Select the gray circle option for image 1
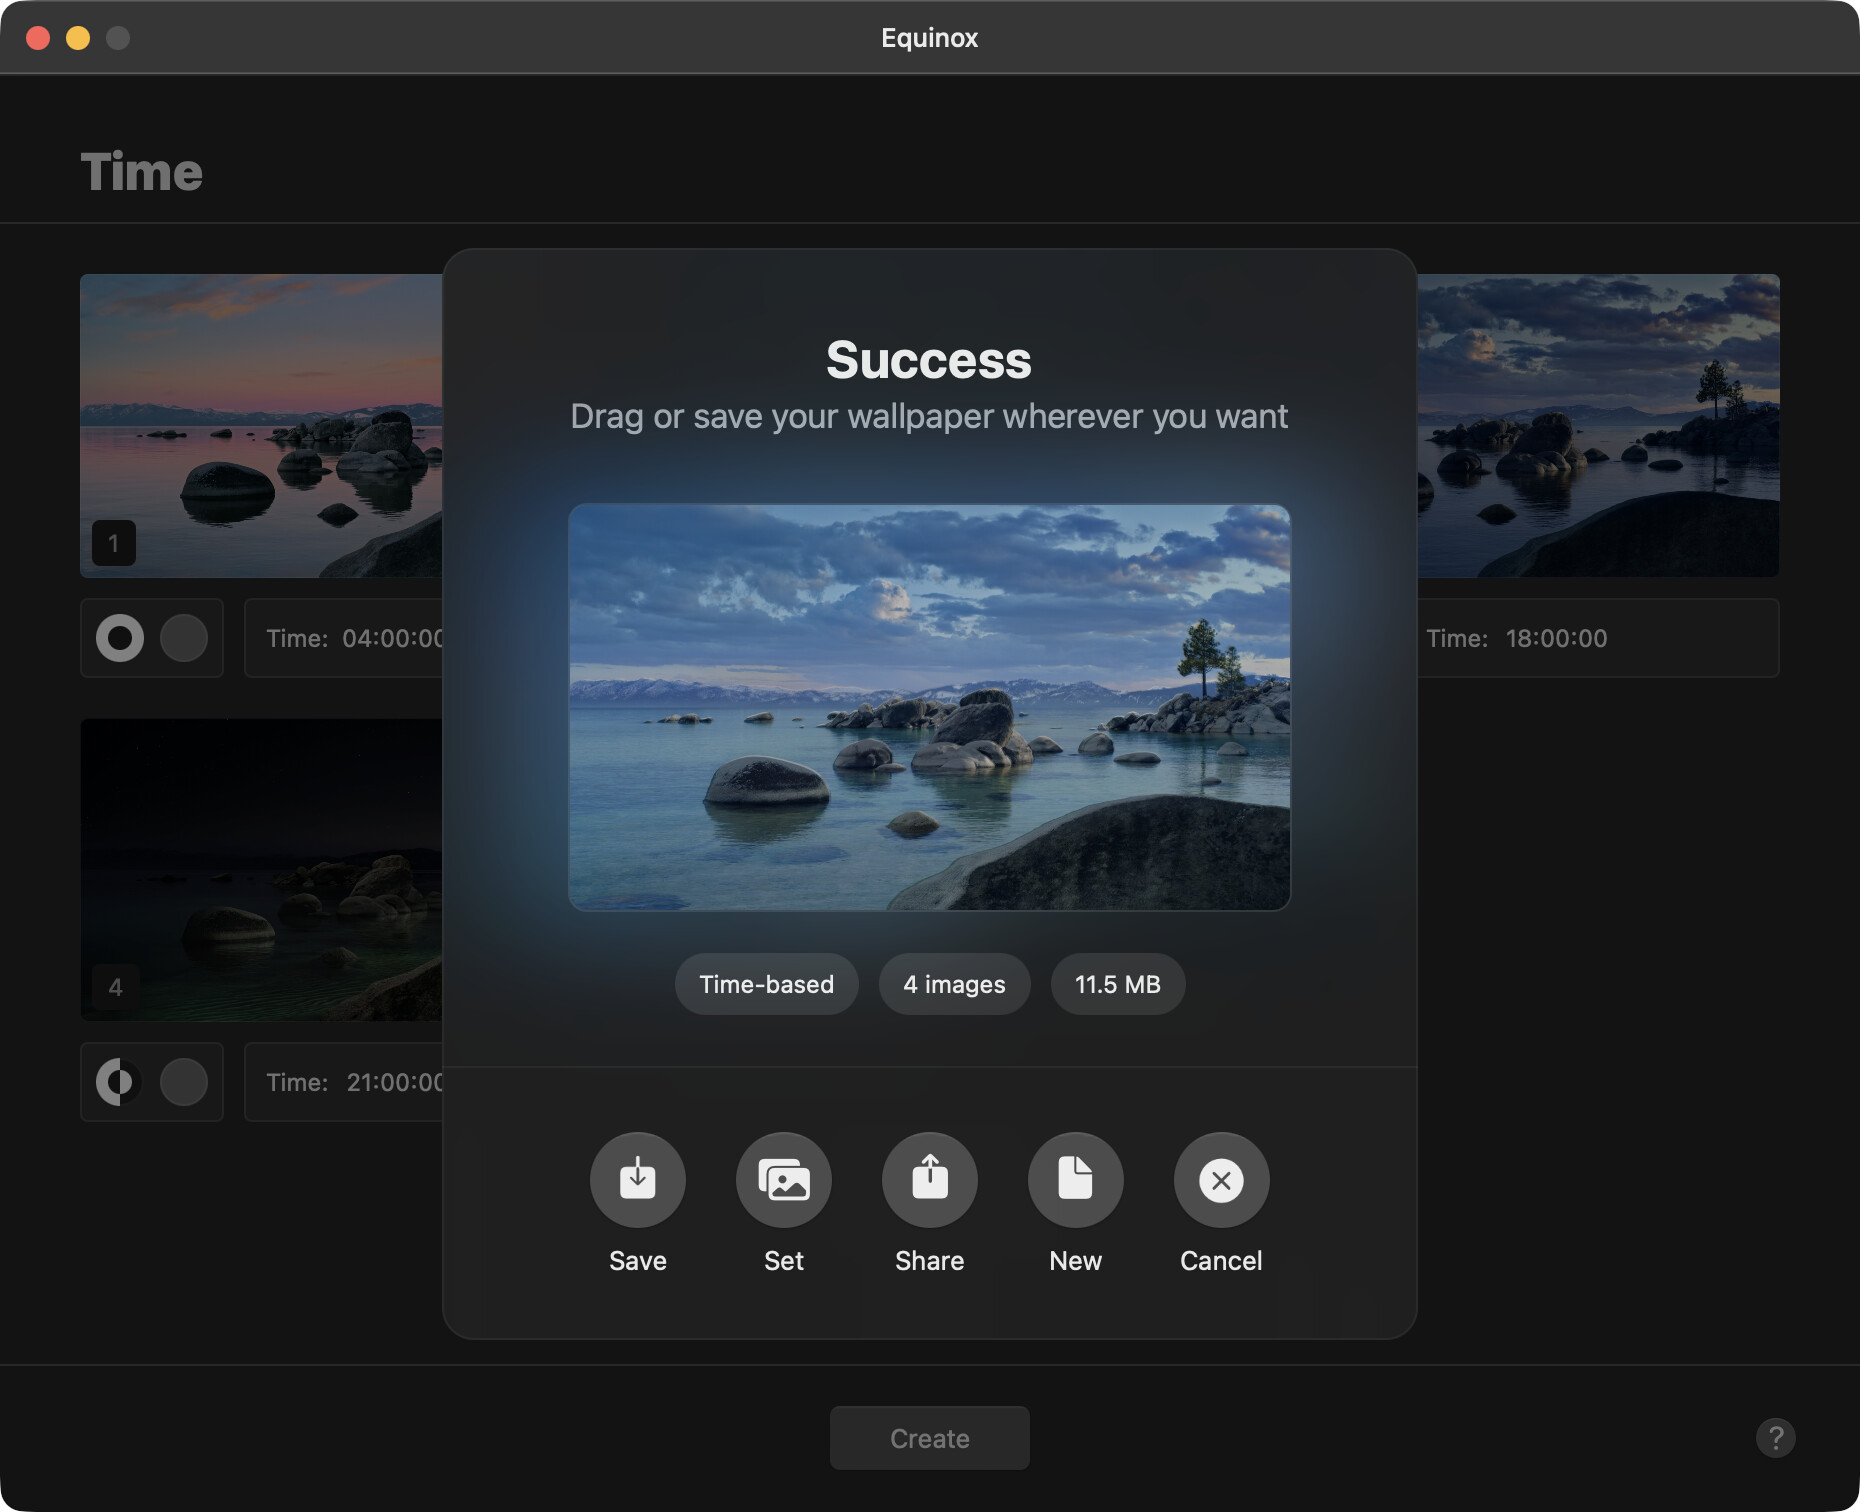 click(184, 638)
